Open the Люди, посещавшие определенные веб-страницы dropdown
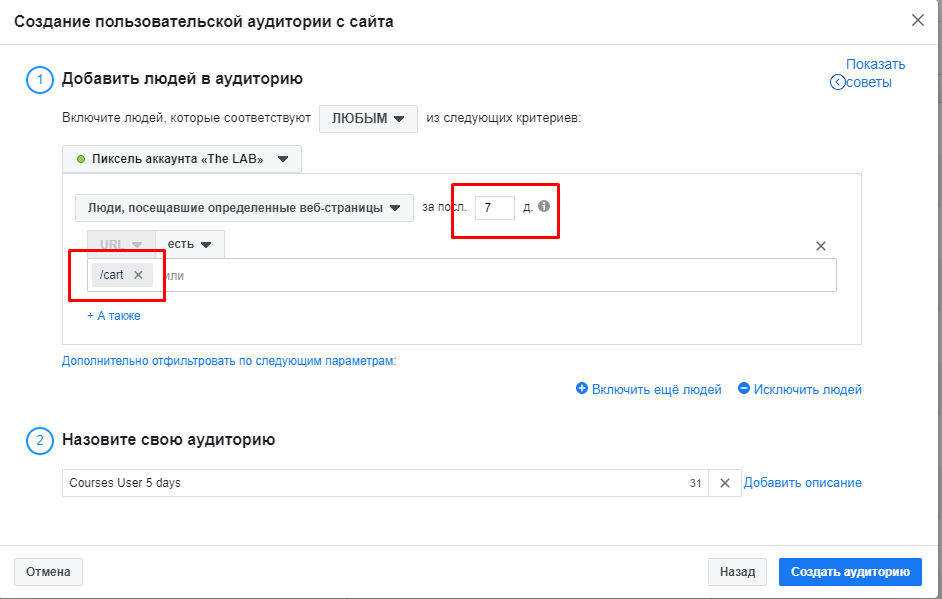The image size is (942, 599). [244, 208]
